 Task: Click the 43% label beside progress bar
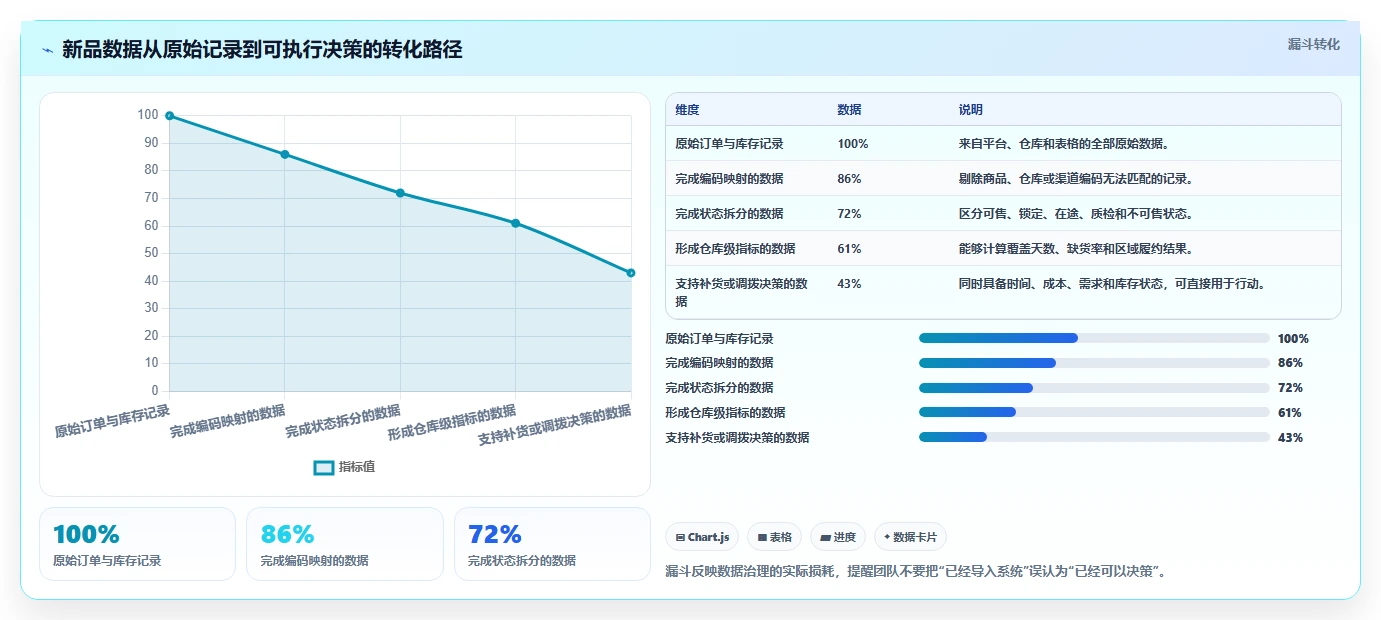click(x=1290, y=438)
